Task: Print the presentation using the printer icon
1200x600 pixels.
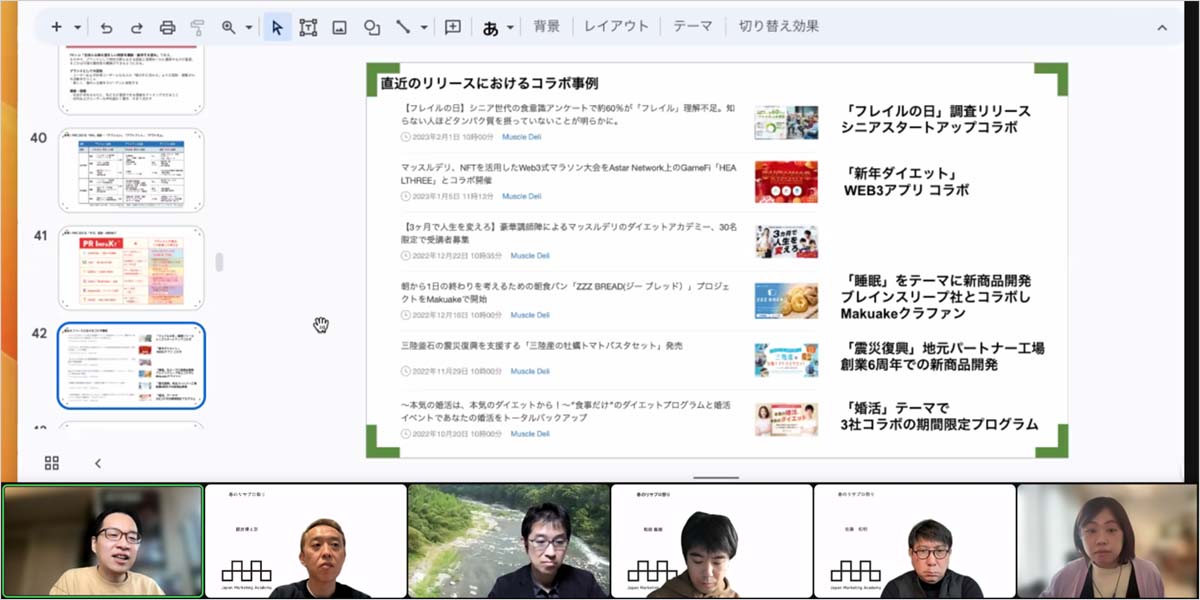Action: point(167,27)
